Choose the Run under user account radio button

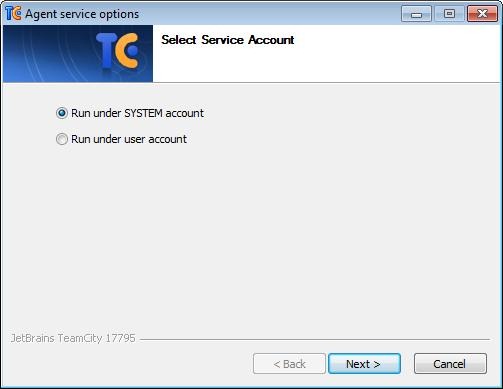pos(62,139)
